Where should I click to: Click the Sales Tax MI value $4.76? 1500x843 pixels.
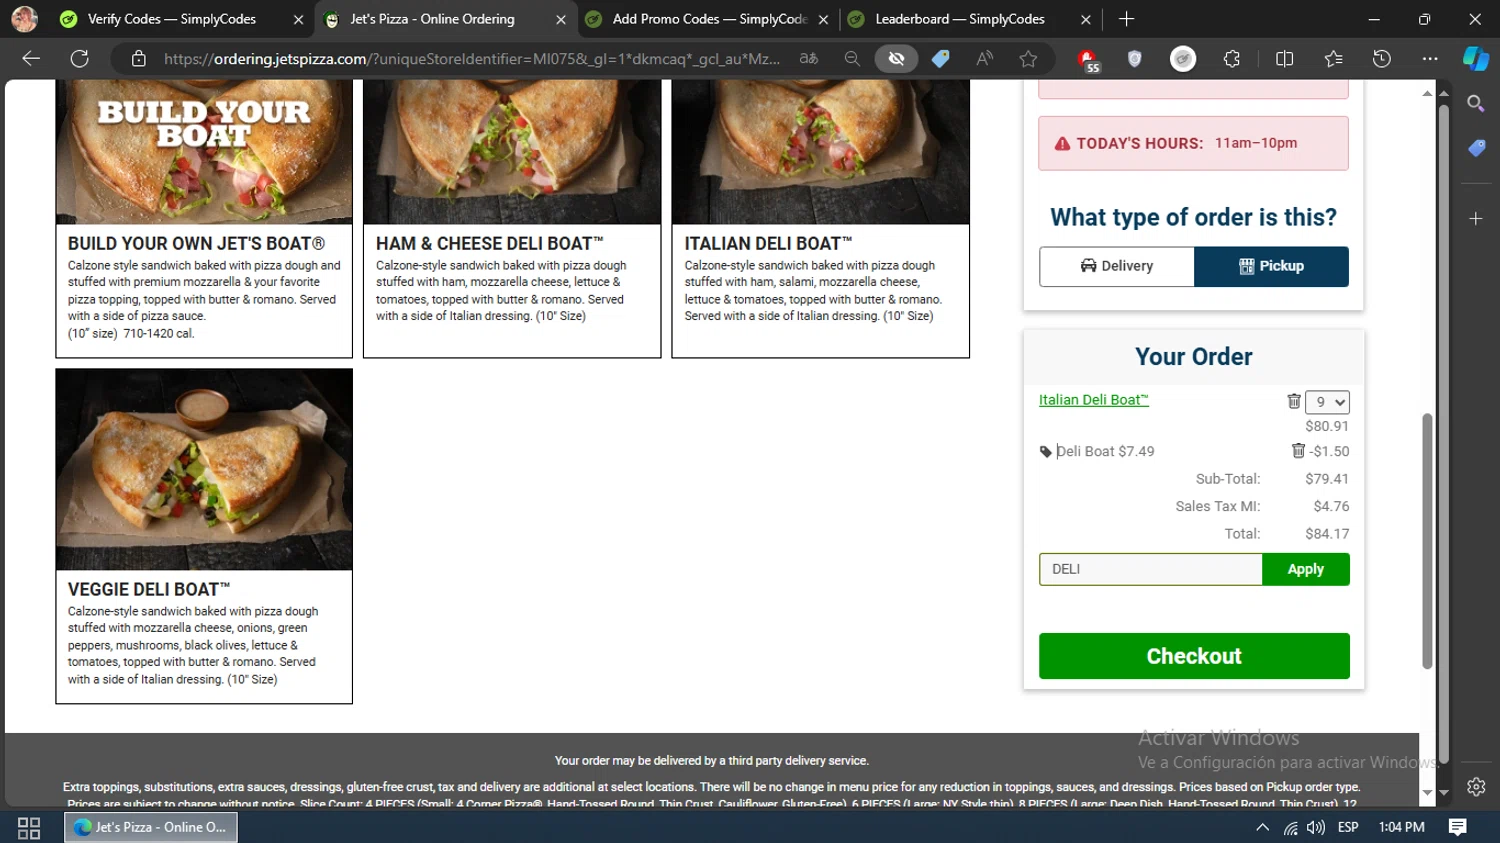tap(1331, 506)
